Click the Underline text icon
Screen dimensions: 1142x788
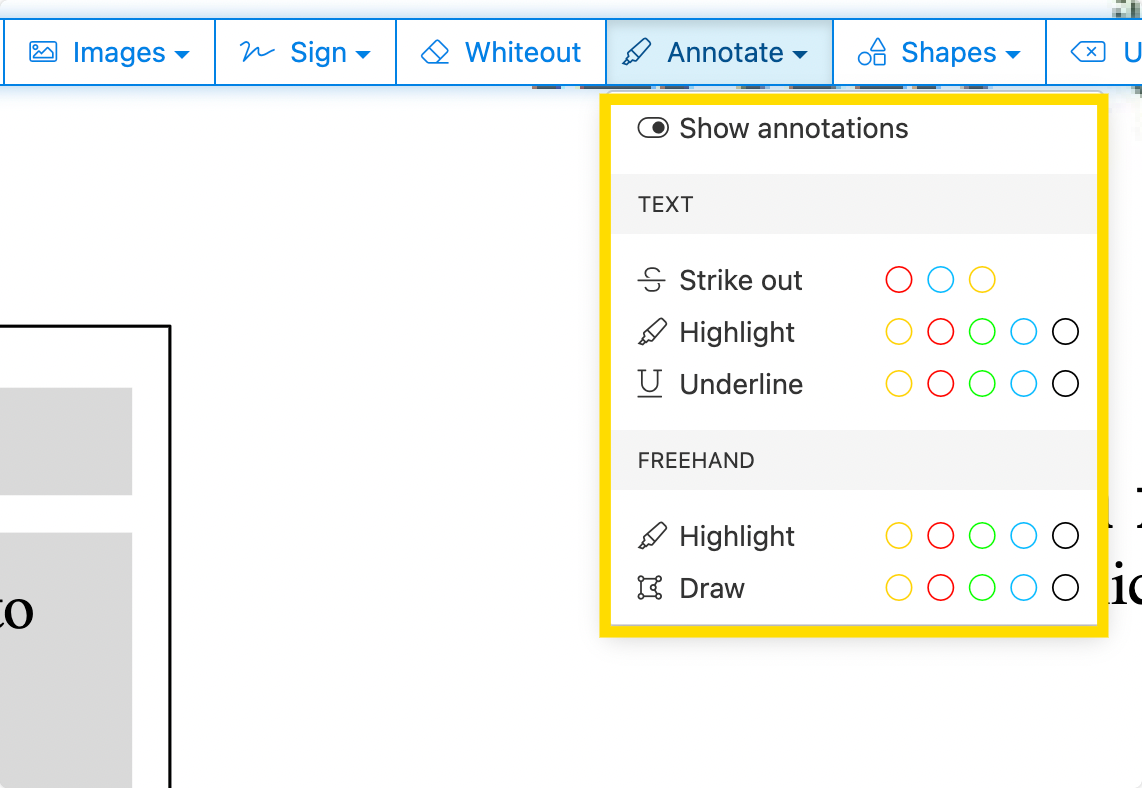click(650, 384)
